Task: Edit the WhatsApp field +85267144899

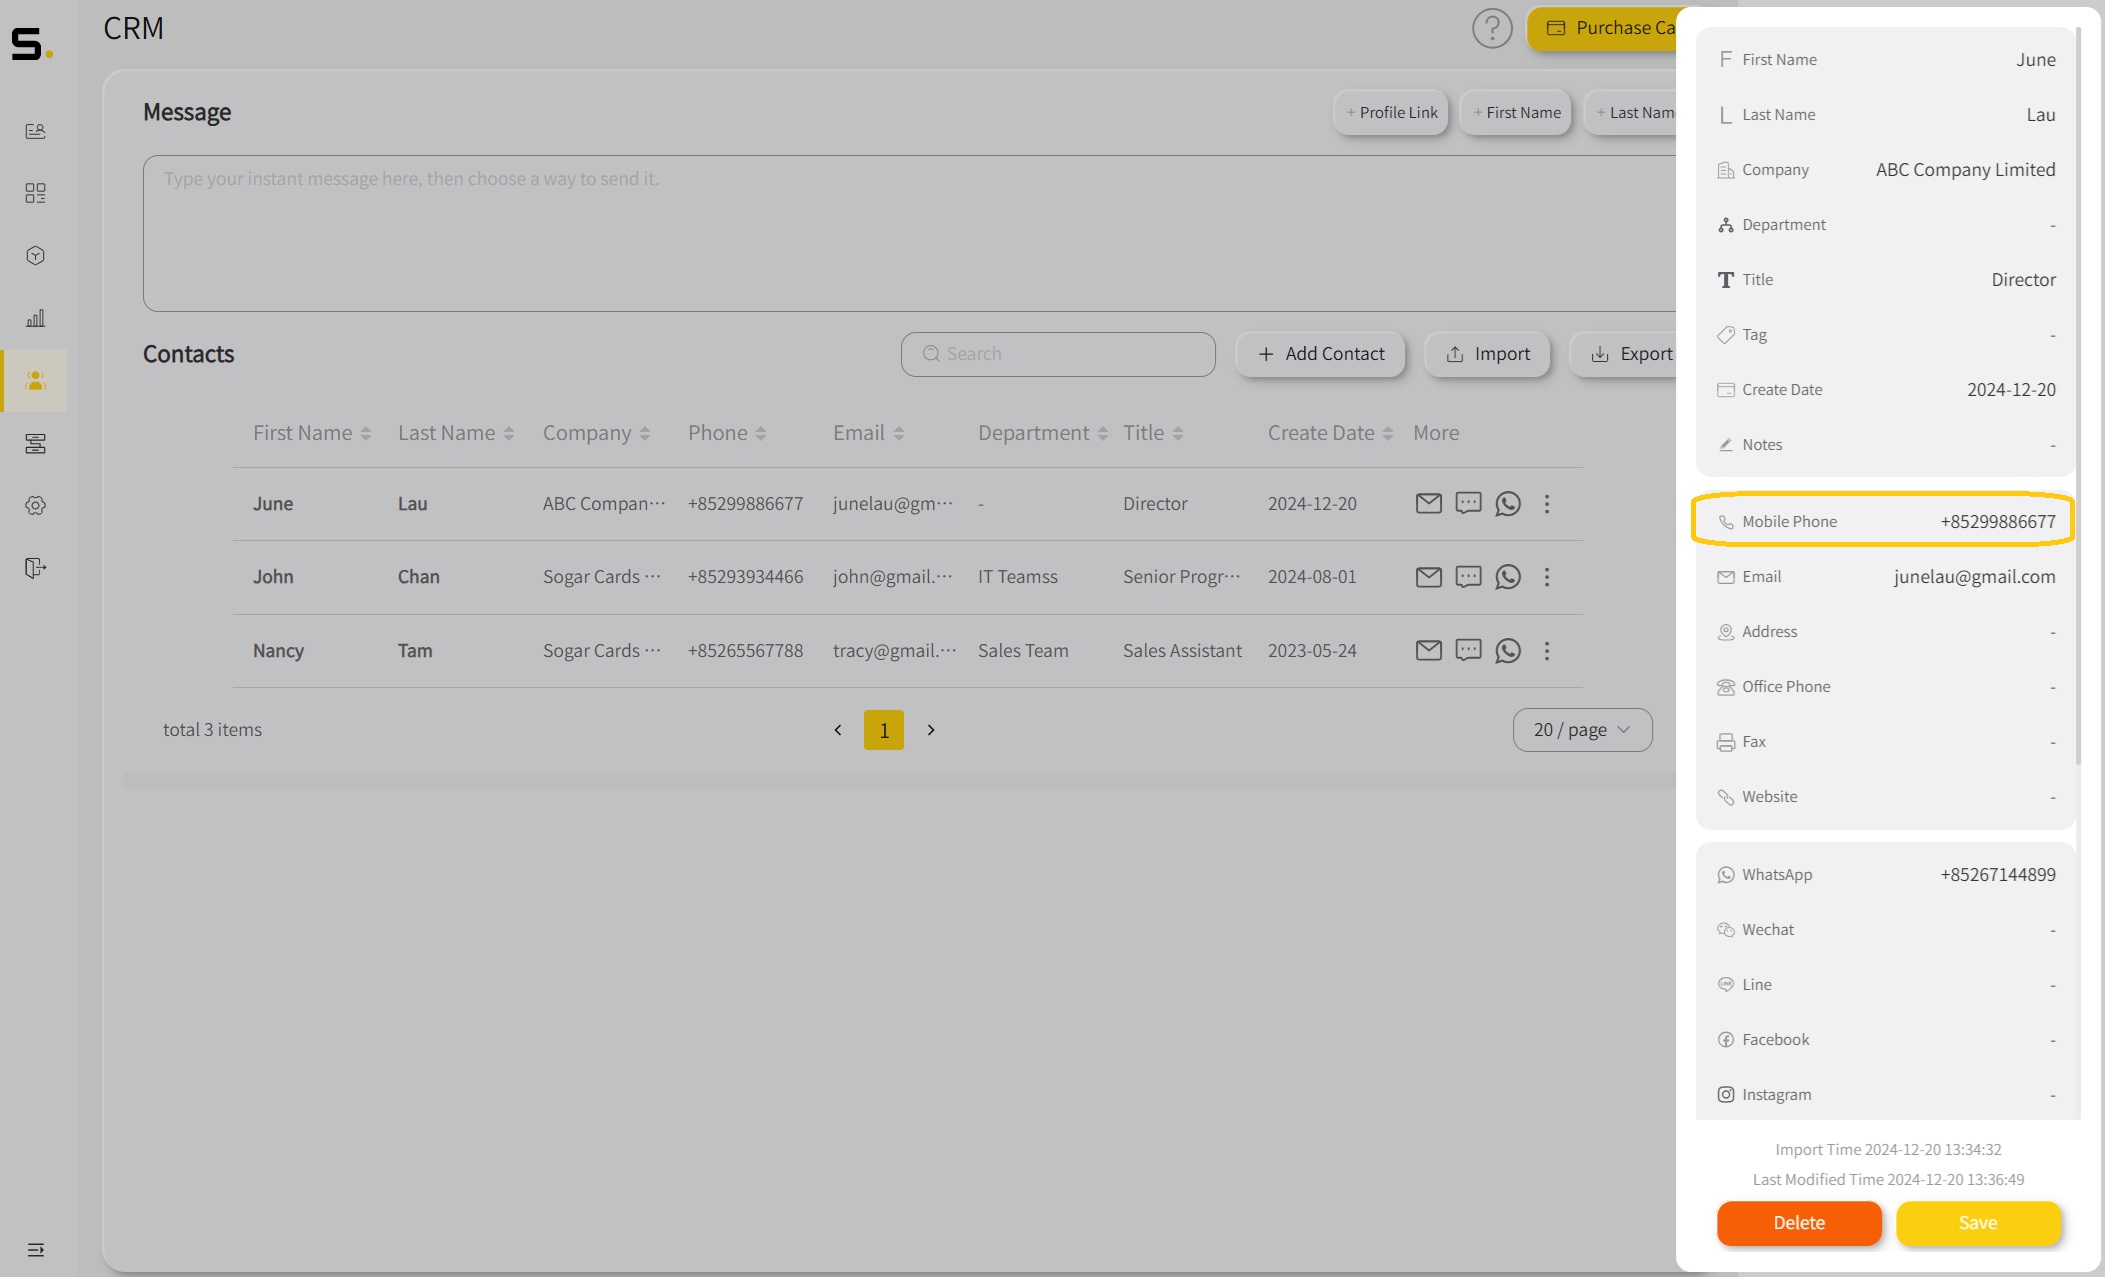Action: [x=1885, y=875]
